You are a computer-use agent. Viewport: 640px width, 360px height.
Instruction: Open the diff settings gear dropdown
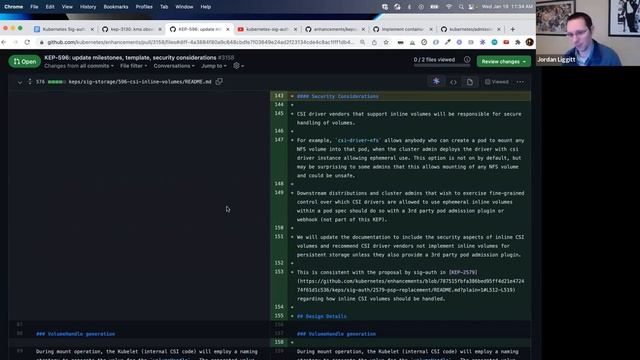coord(238,66)
